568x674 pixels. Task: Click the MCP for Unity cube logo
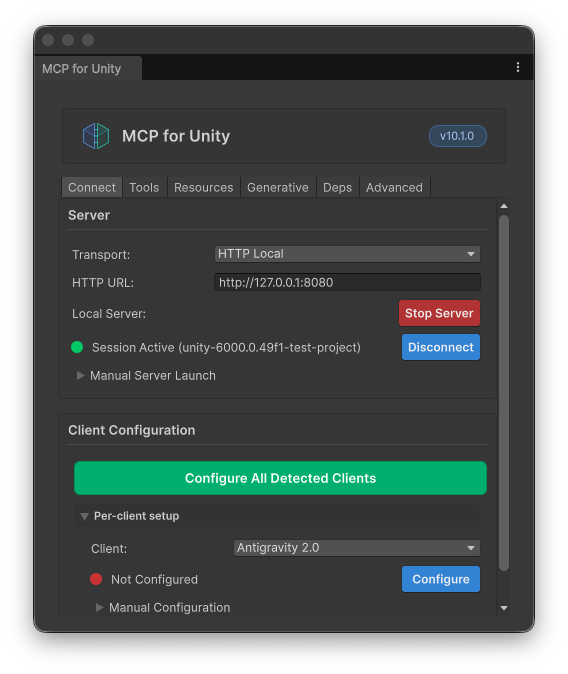96,136
